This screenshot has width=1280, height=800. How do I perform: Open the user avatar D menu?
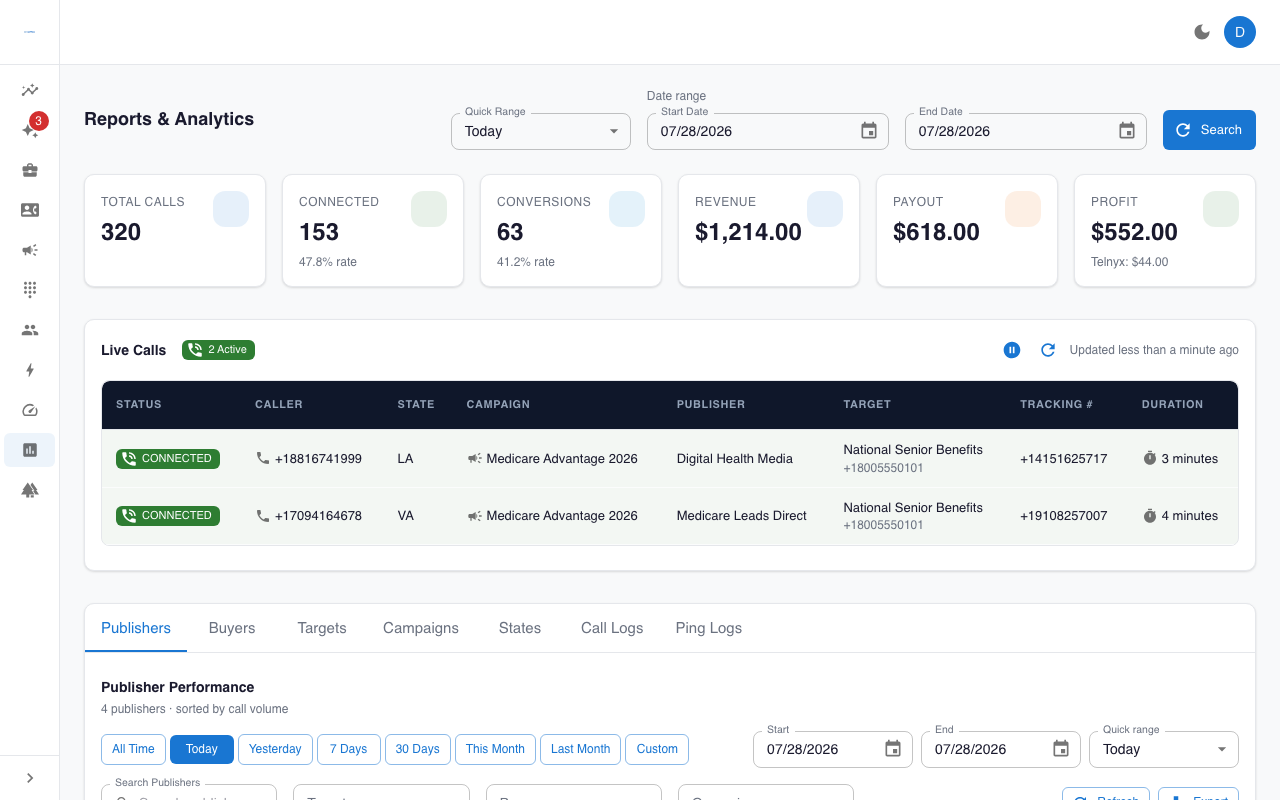point(1240,32)
